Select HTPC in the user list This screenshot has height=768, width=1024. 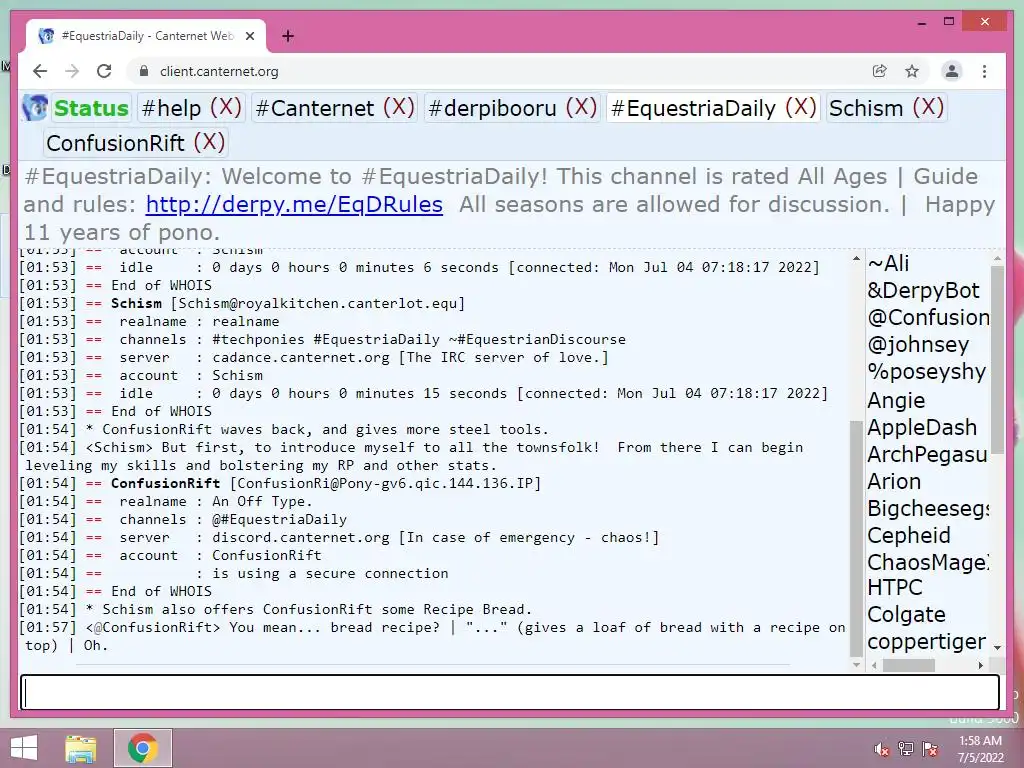[x=895, y=588]
